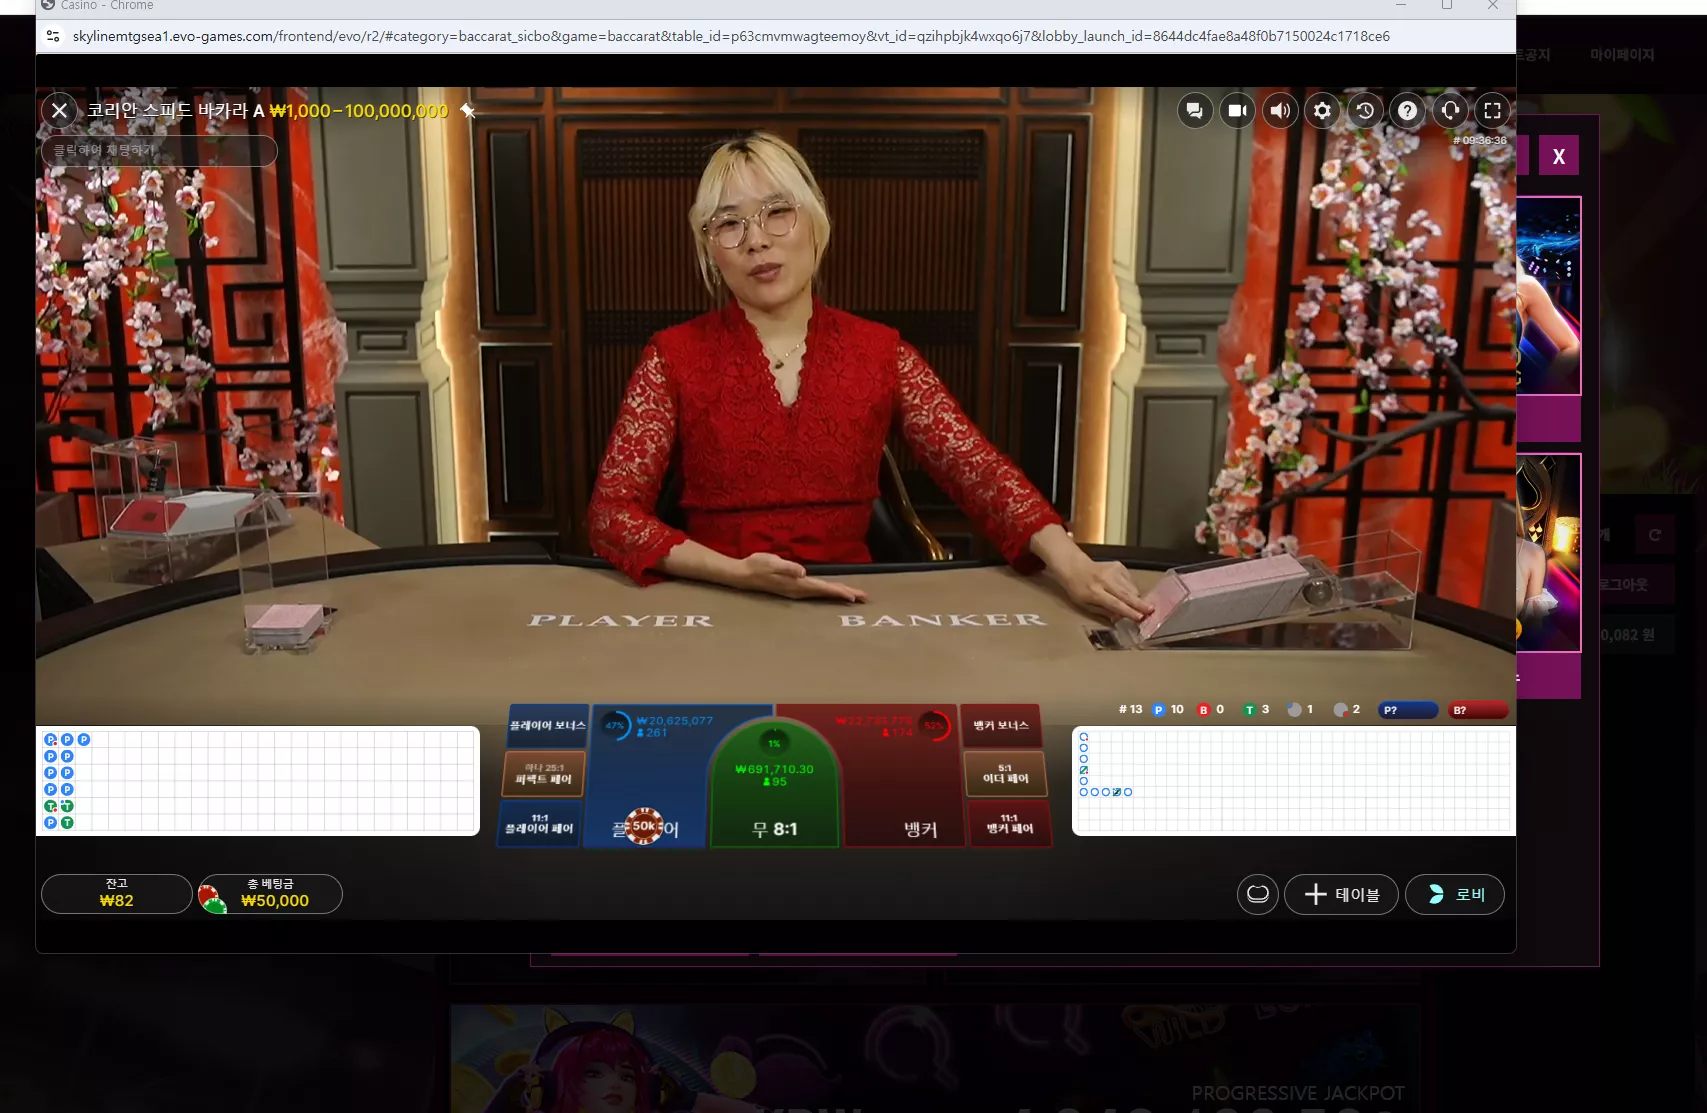
Task: Close the baccarat table with the X icon
Action: pyautogui.click(x=60, y=111)
